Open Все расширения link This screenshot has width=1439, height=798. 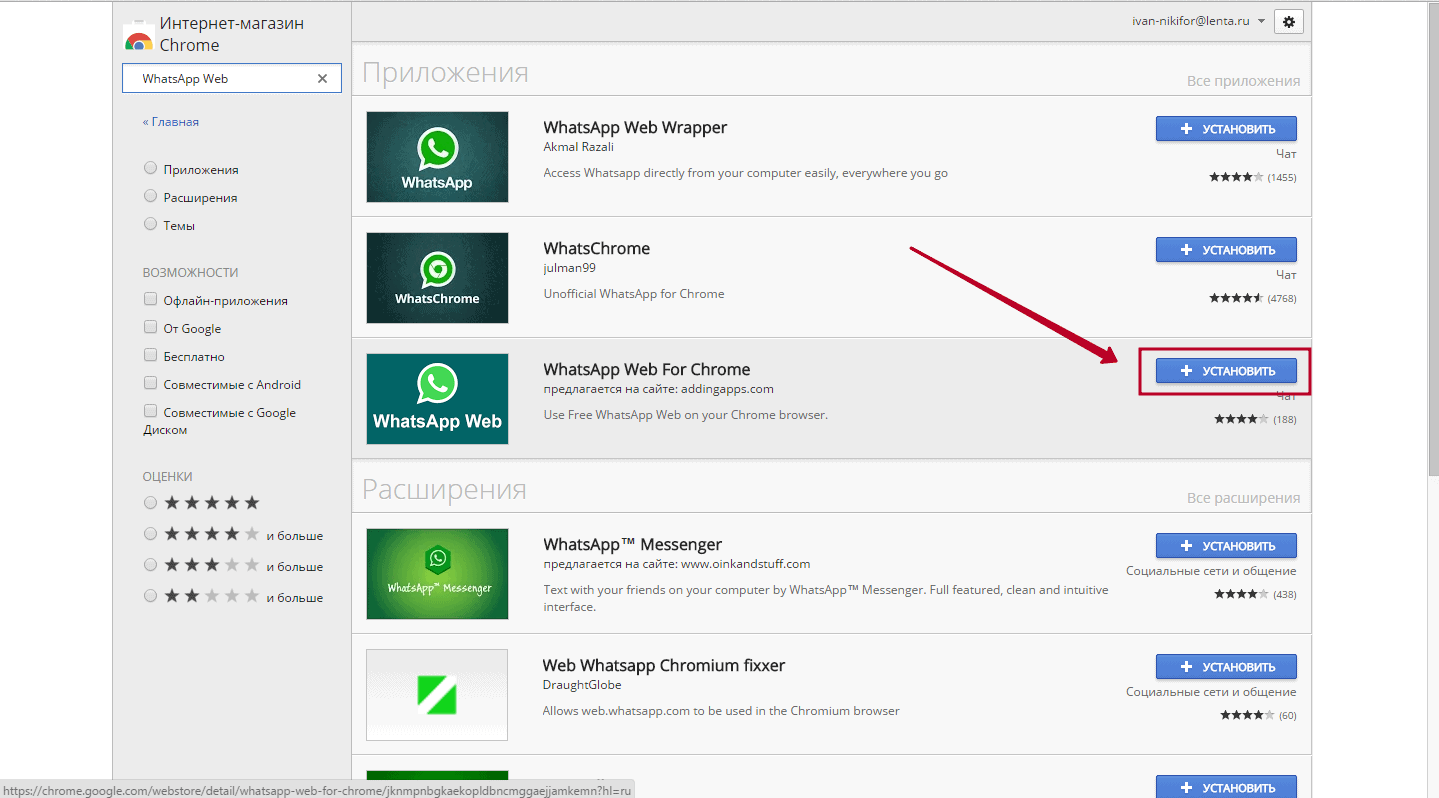click(x=1243, y=498)
